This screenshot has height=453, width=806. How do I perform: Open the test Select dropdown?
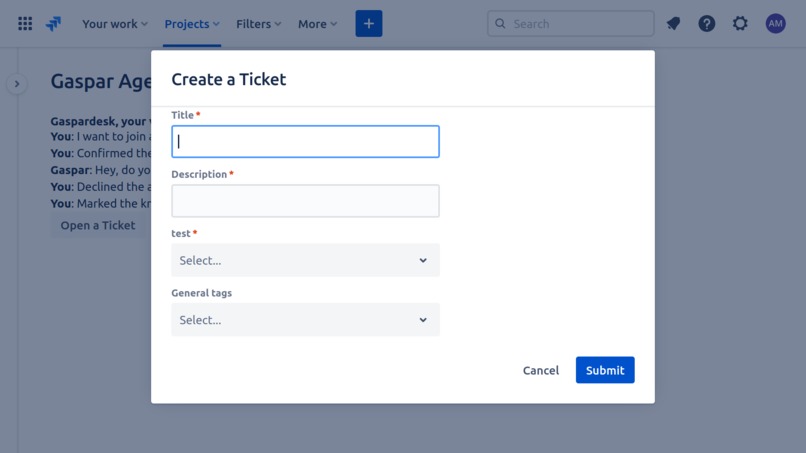tap(305, 260)
